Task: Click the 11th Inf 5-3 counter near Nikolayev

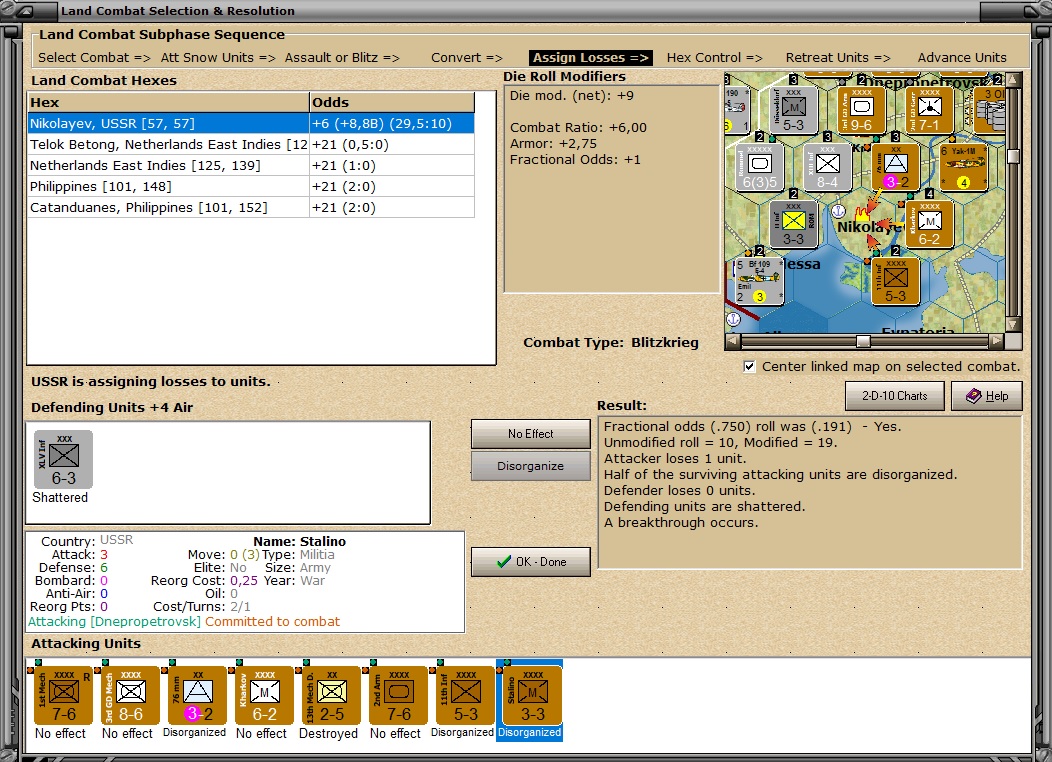Action: point(893,280)
